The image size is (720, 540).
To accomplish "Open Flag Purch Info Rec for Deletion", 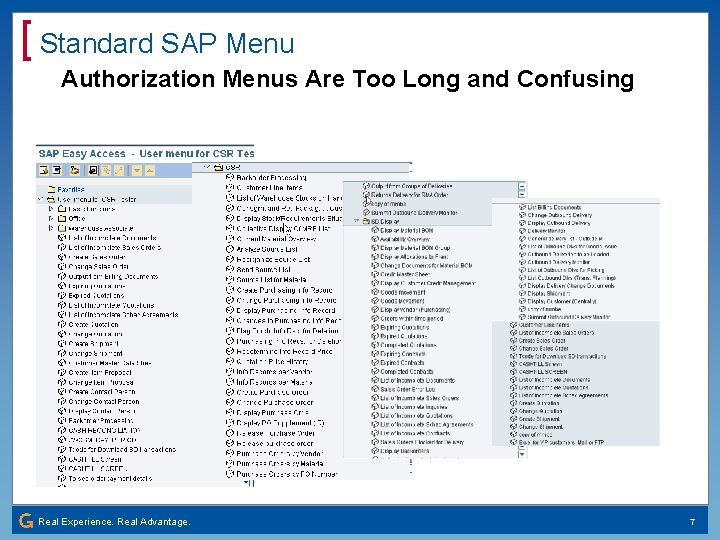I will (287, 331).
